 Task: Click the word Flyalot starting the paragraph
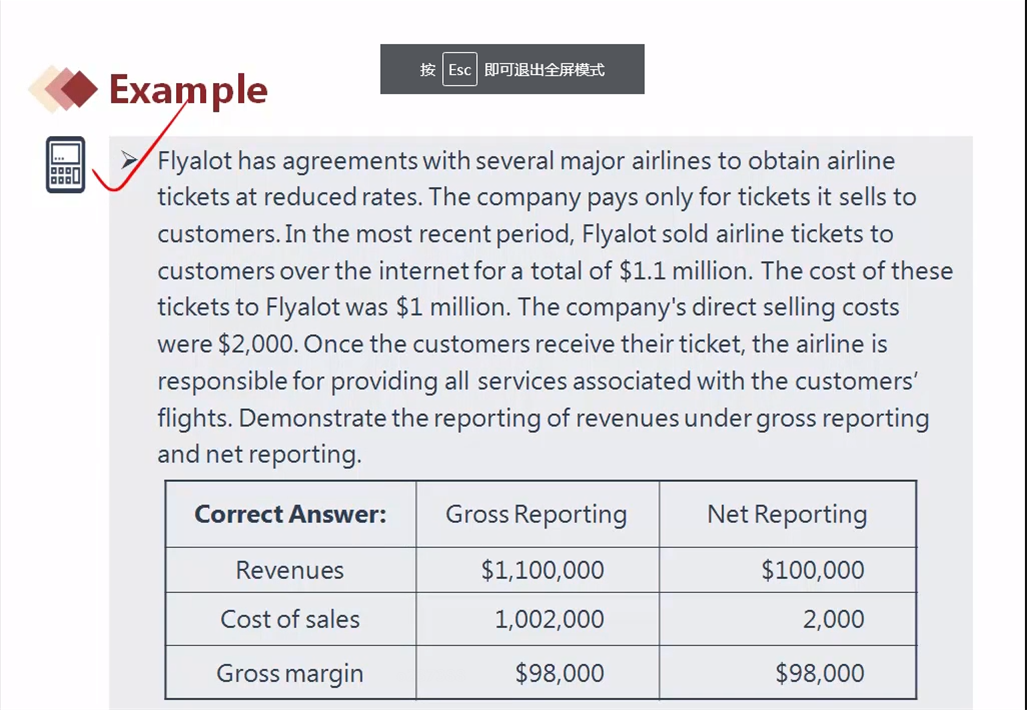click(x=195, y=162)
